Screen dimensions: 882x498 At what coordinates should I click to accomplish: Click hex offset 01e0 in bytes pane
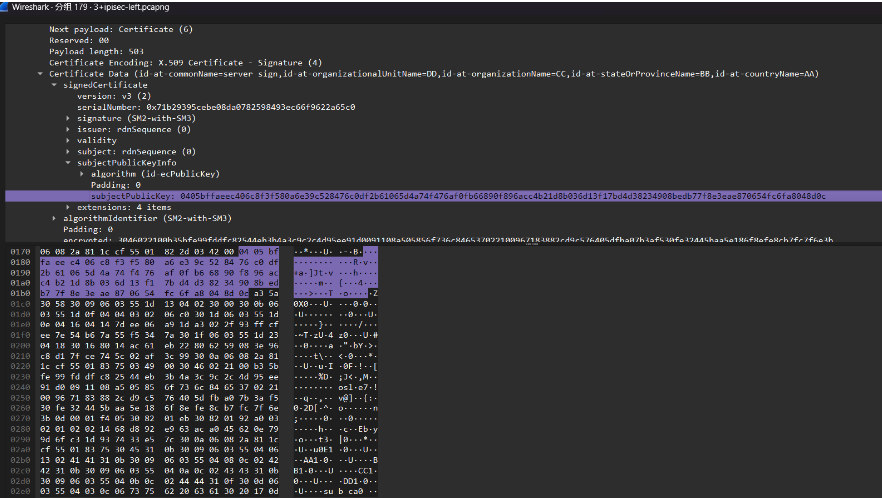21,325
